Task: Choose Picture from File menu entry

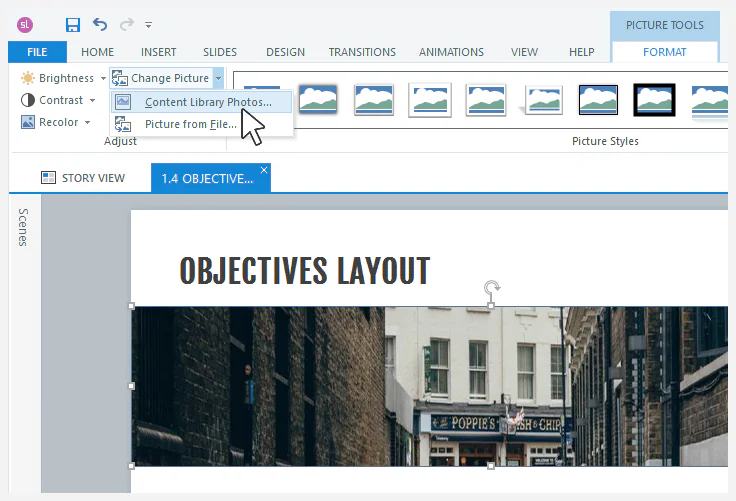Action: click(201, 124)
